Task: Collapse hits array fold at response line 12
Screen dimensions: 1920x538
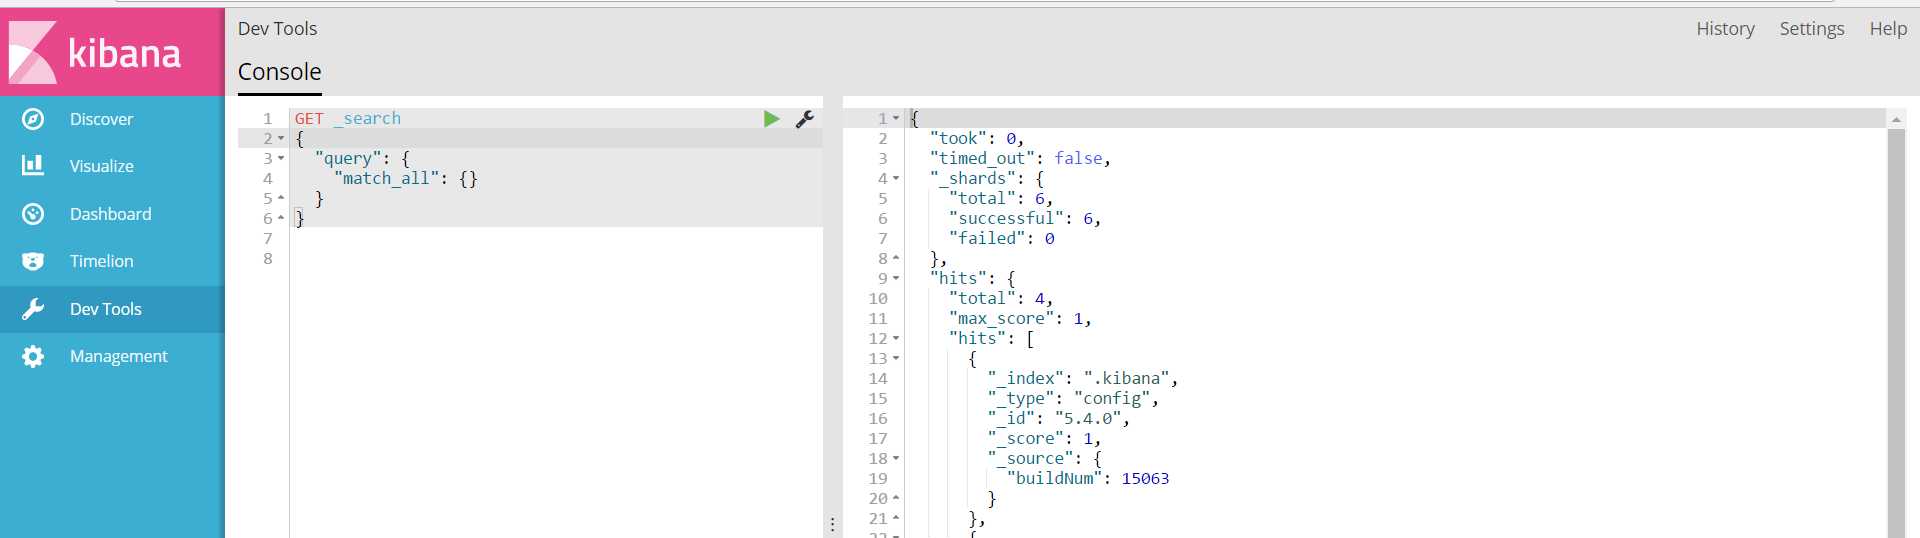Action: click(896, 339)
